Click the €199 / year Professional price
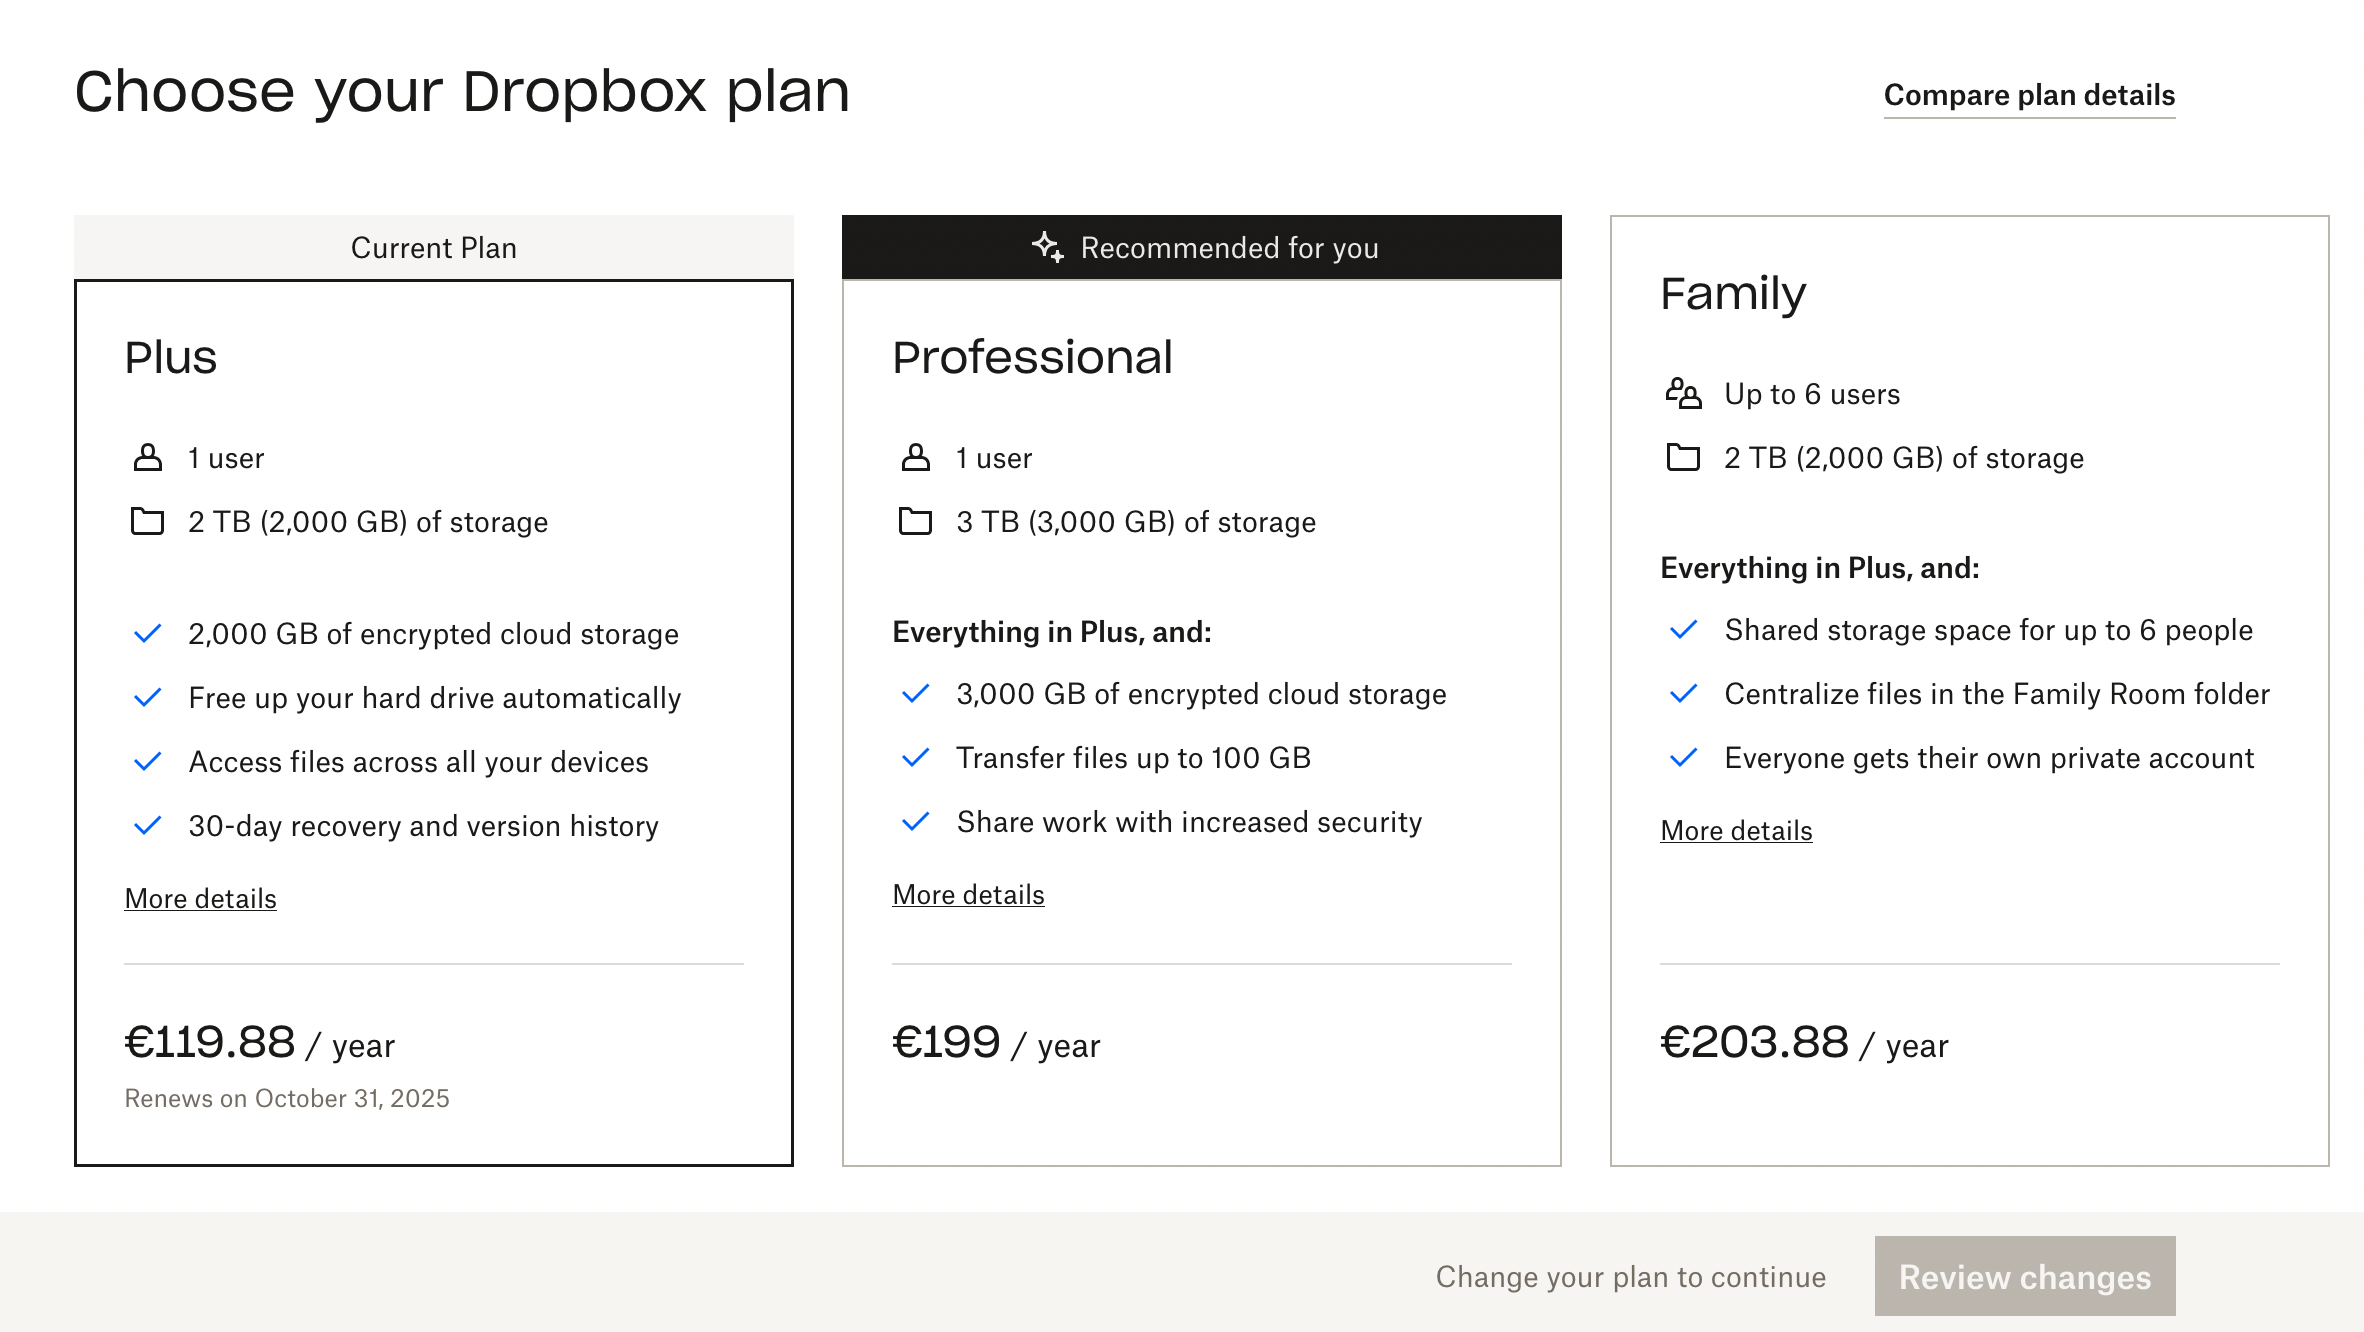 click(996, 1044)
